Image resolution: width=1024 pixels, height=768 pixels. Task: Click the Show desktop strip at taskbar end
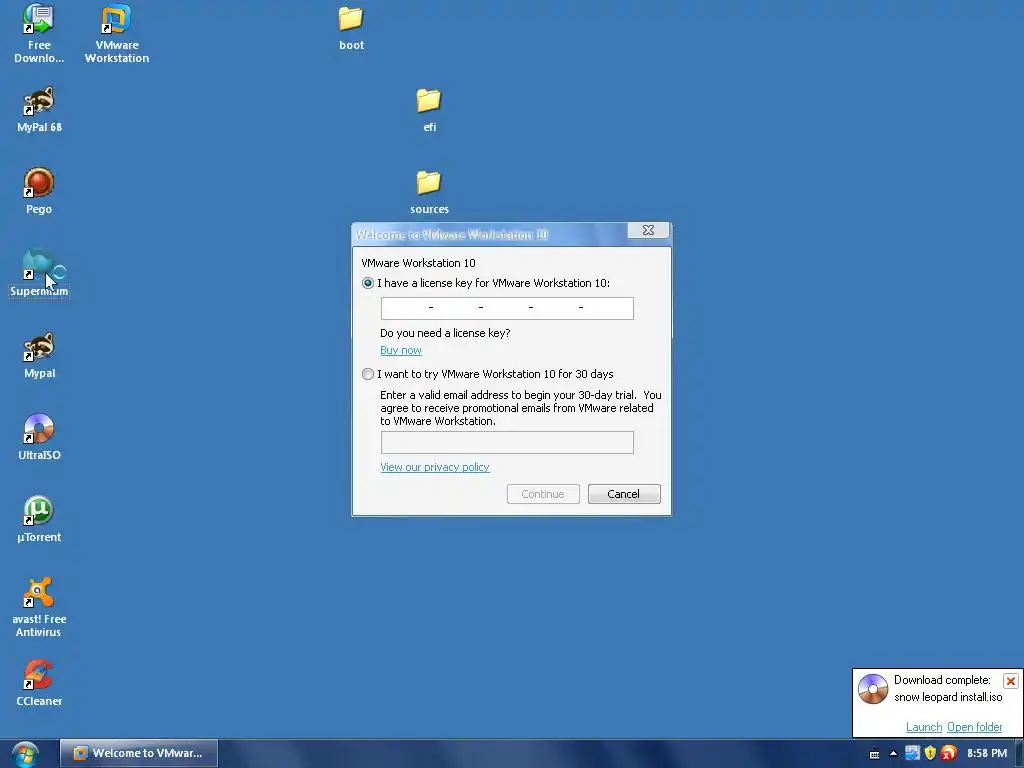1019,754
